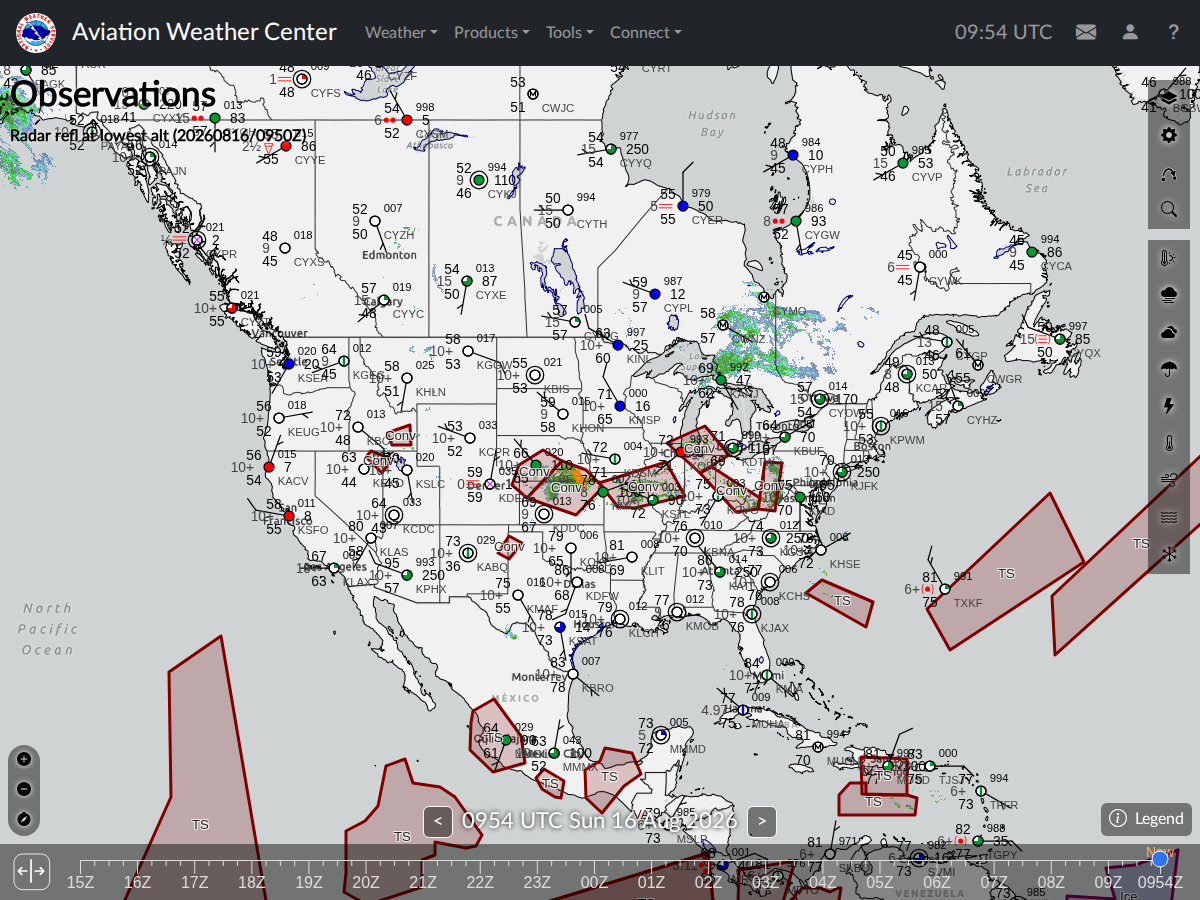Zoom out with the minus button

[x=24, y=789]
